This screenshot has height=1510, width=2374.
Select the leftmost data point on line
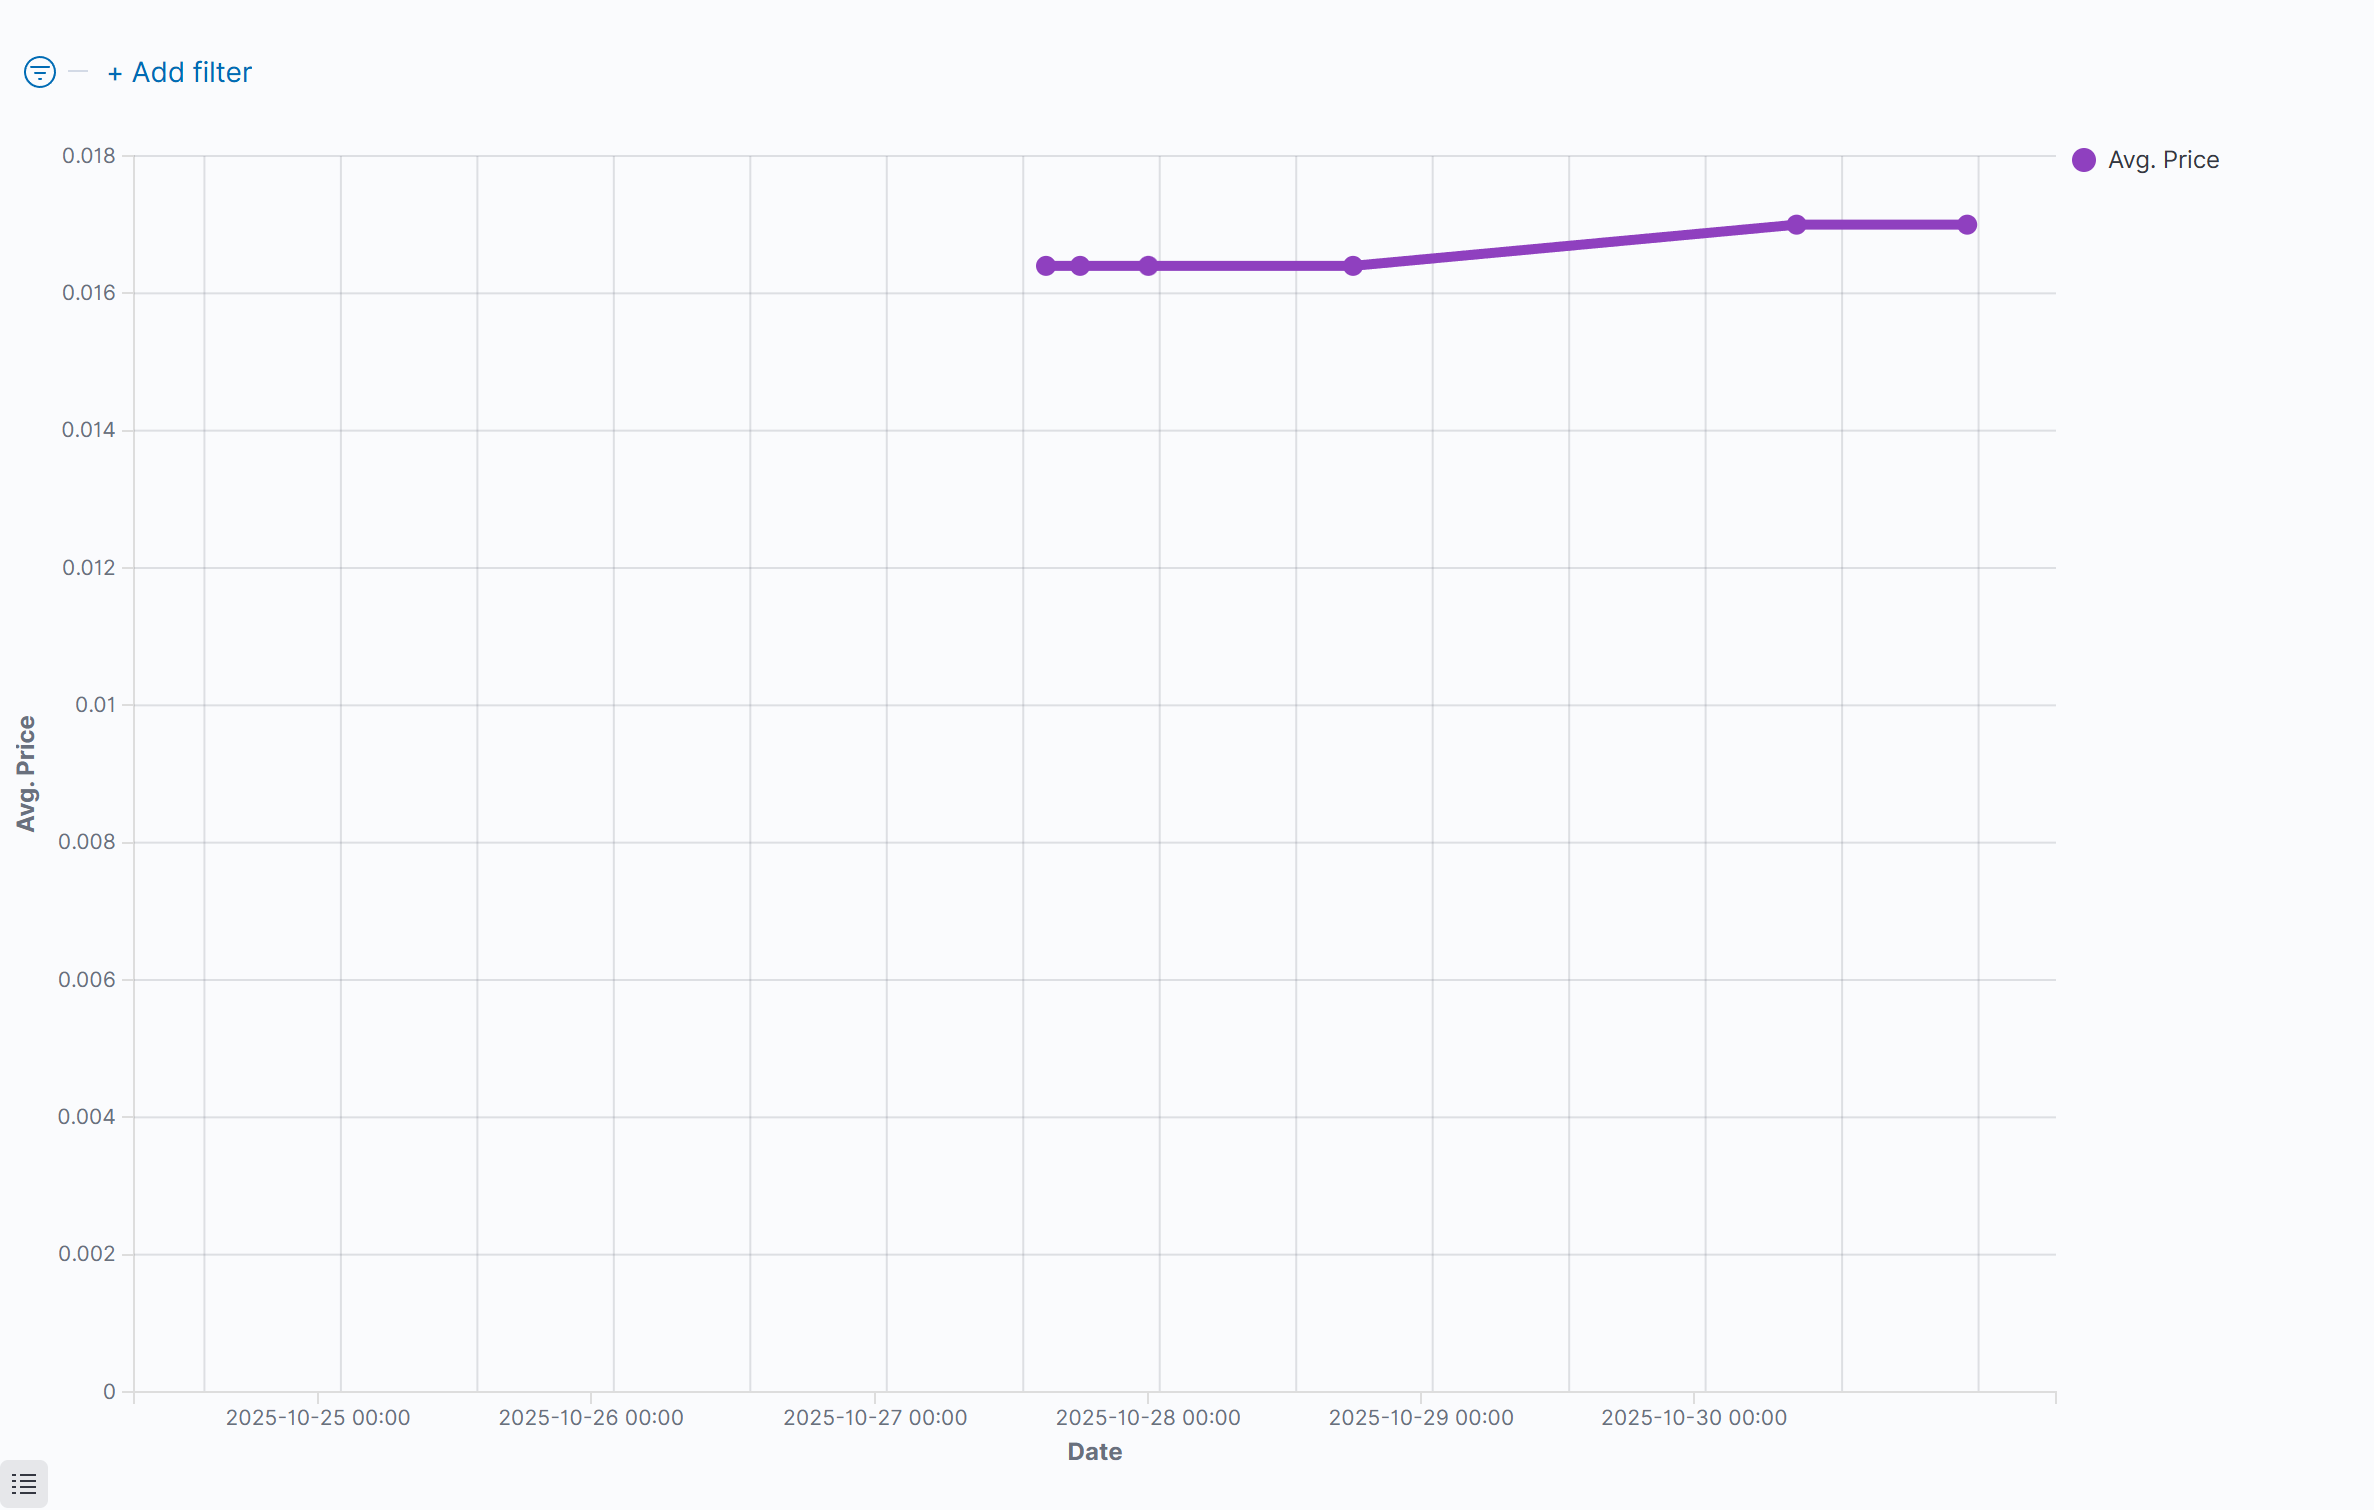[1046, 266]
